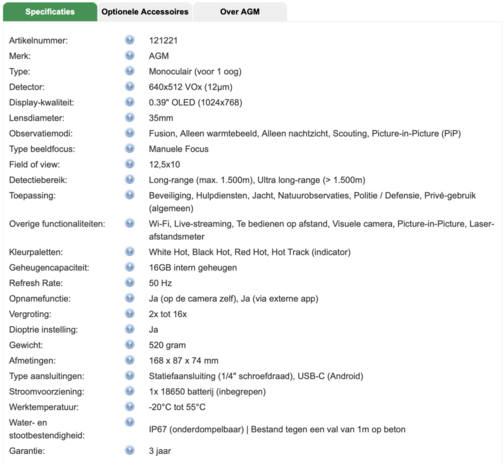Screen dimensions: 504x465
Task: Click the Detectiebereik: label
Action: pyautogui.click(x=38, y=180)
